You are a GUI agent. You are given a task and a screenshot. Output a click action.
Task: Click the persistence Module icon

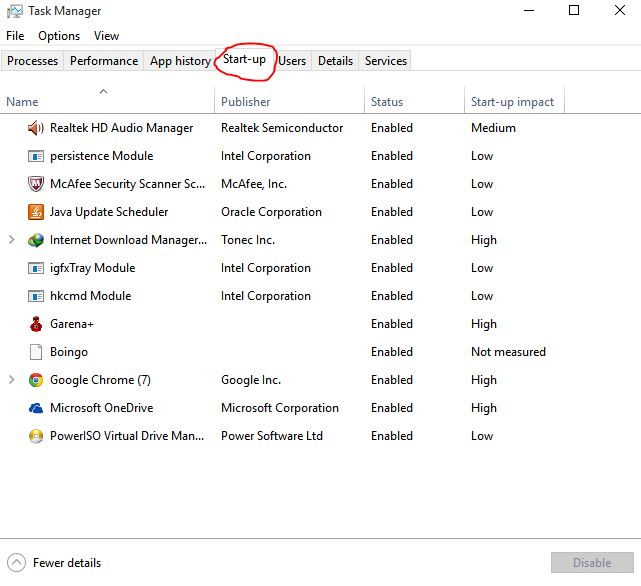[36, 156]
